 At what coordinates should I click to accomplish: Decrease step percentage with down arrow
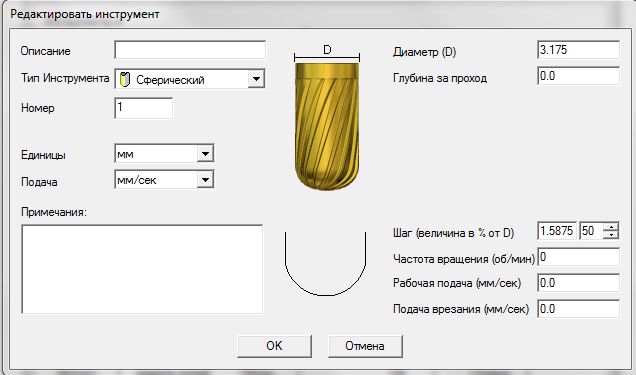pos(611,235)
